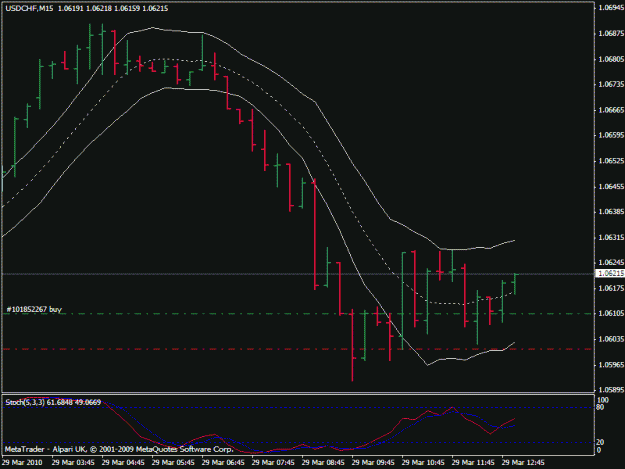Viewport: 625px width, 469px height.
Task: Click the 29 Mar 10:45 time label
Action: 423,463
